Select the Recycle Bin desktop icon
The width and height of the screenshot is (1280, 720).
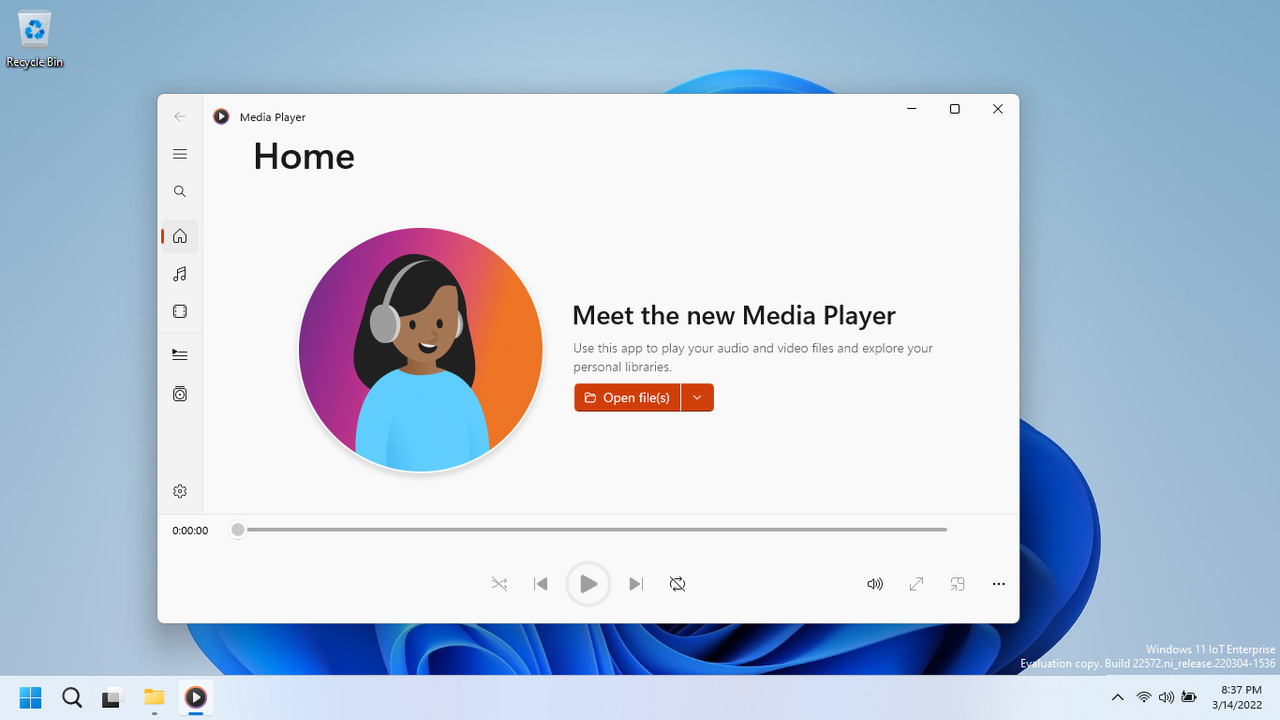(x=35, y=40)
